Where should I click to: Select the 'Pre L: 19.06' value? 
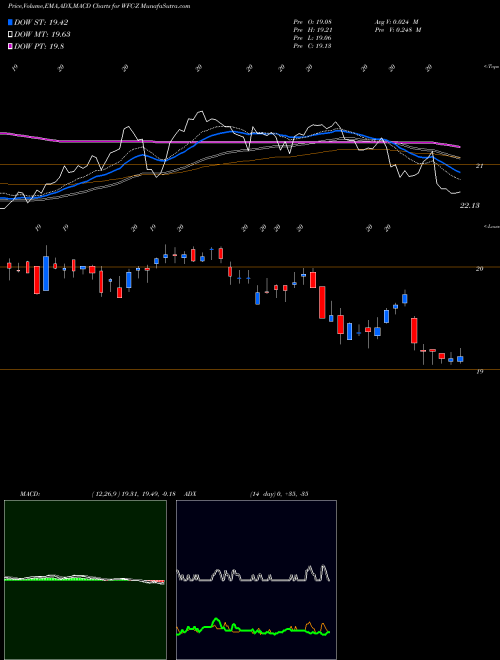tap(312, 38)
